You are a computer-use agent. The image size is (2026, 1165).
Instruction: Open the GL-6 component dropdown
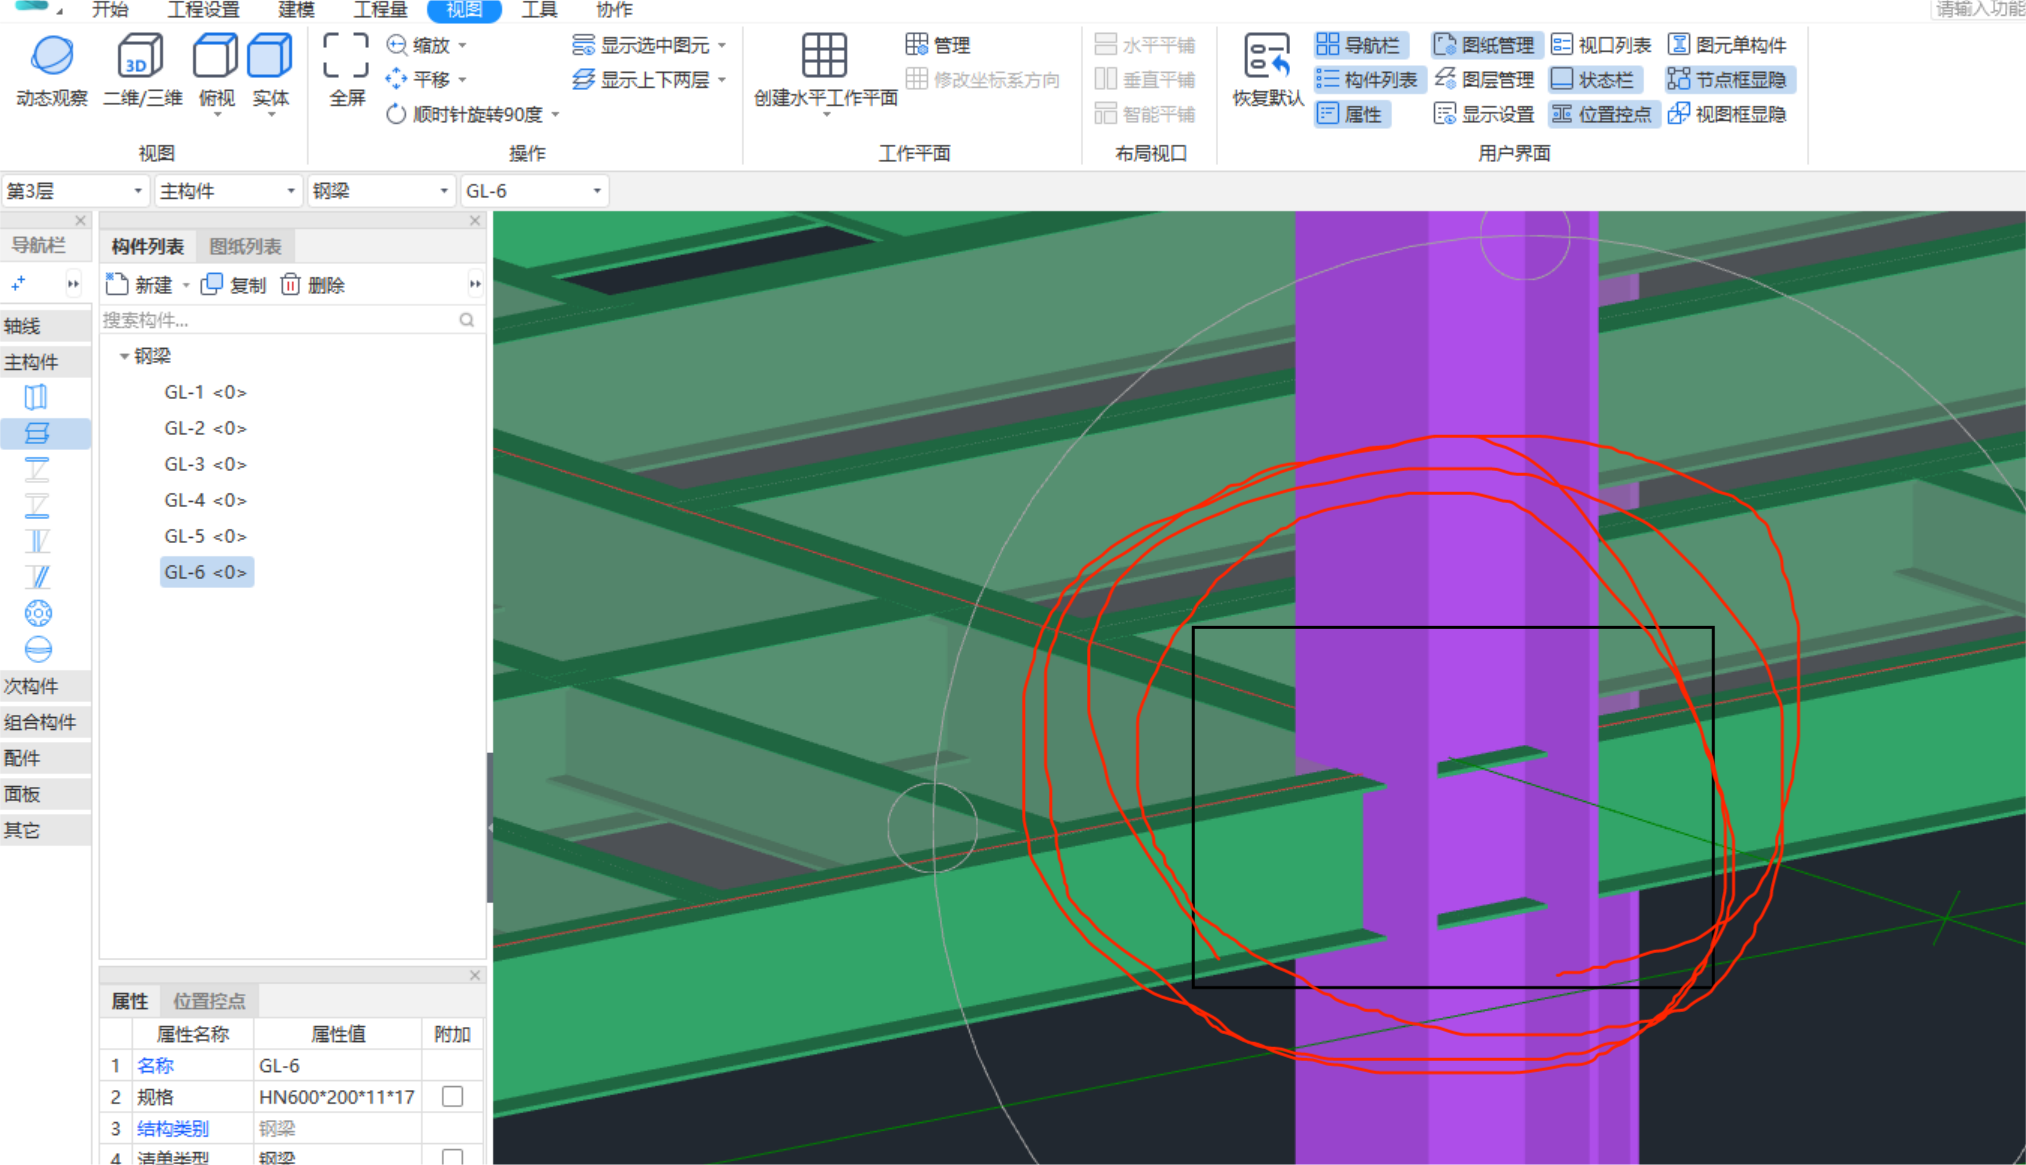coord(533,191)
